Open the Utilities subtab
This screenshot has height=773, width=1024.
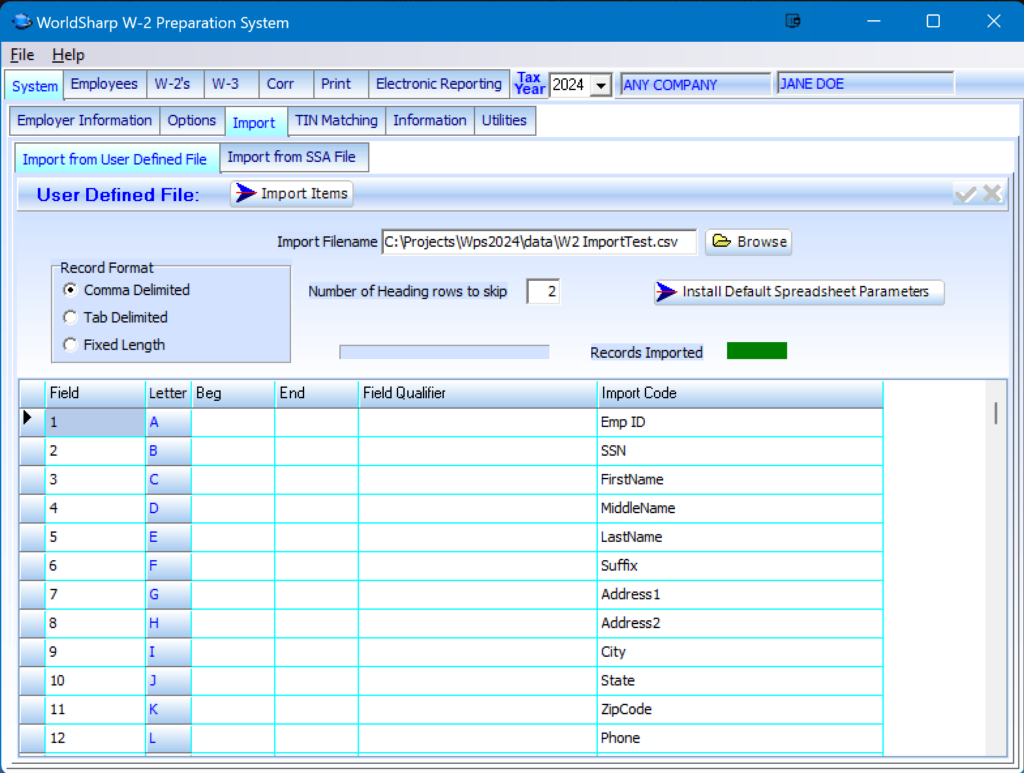click(504, 121)
